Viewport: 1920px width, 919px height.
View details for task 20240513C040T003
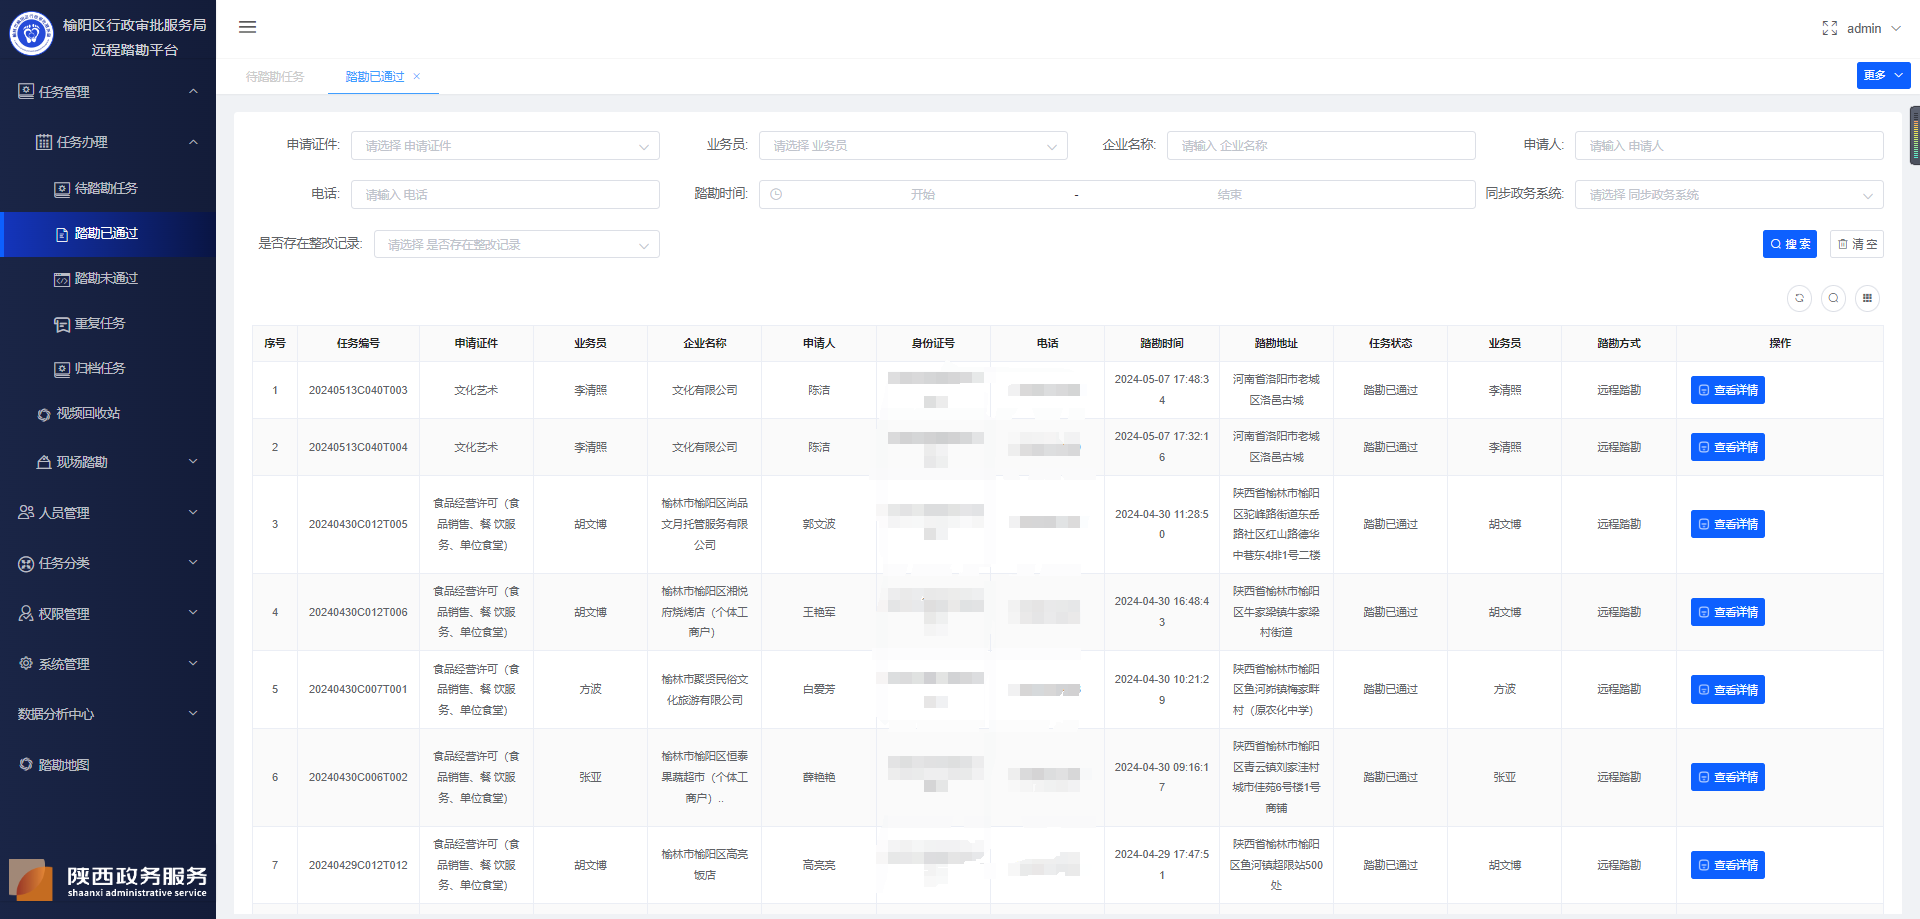pyautogui.click(x=1728, y=390)
